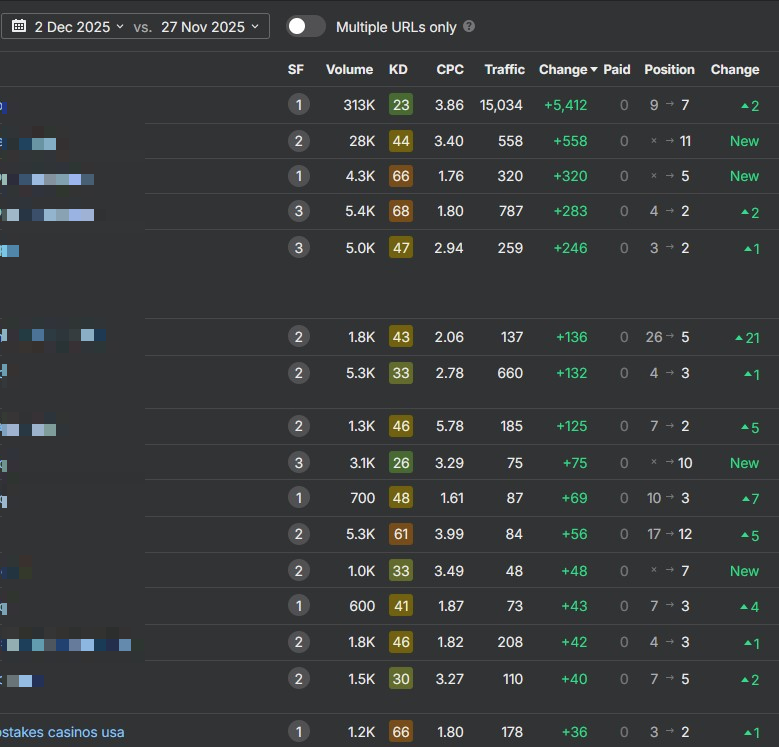This screenshot has width=779, height=747.
Task: Click SF badge in the 1.2K volume row
Action: [x=299, y=732]
